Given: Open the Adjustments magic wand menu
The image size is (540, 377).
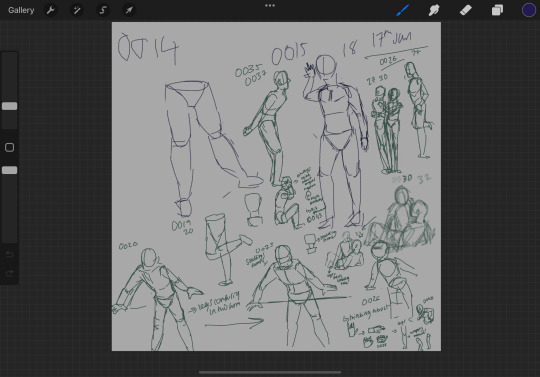Looking at the screenshot, I should coord(76,10).
